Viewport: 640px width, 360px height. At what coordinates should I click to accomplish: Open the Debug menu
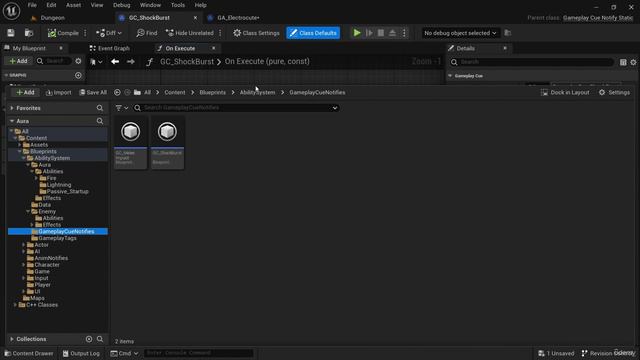tap(122, 5)
